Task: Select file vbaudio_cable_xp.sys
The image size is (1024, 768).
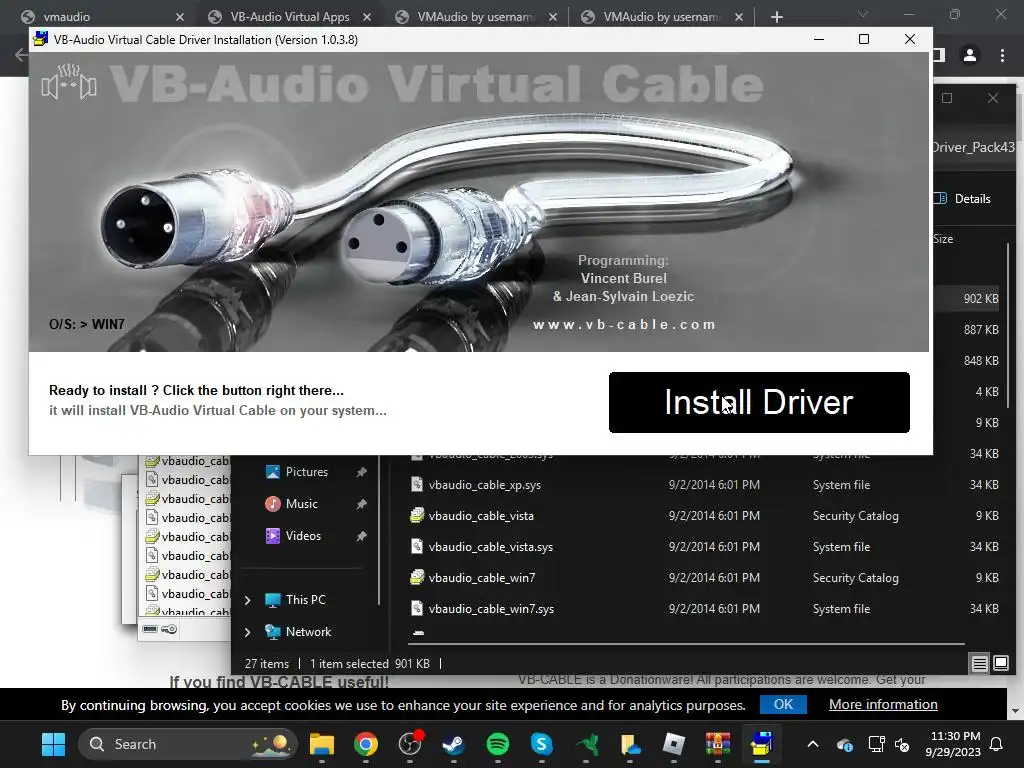Action: coord(485,485)
